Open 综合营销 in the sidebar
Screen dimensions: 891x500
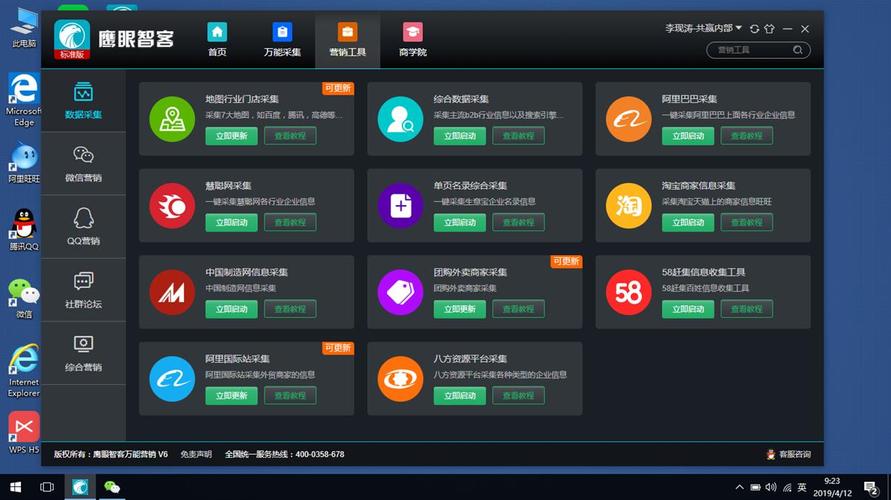coord(84,353)
